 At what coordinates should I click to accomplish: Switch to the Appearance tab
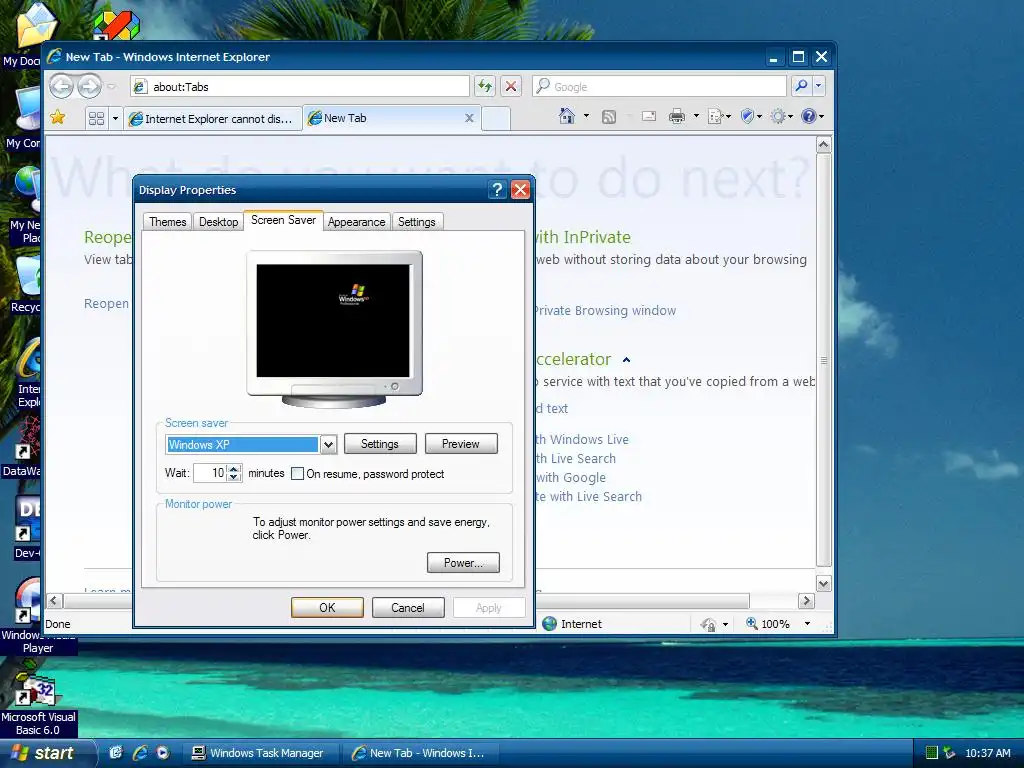tap(356, 221)
